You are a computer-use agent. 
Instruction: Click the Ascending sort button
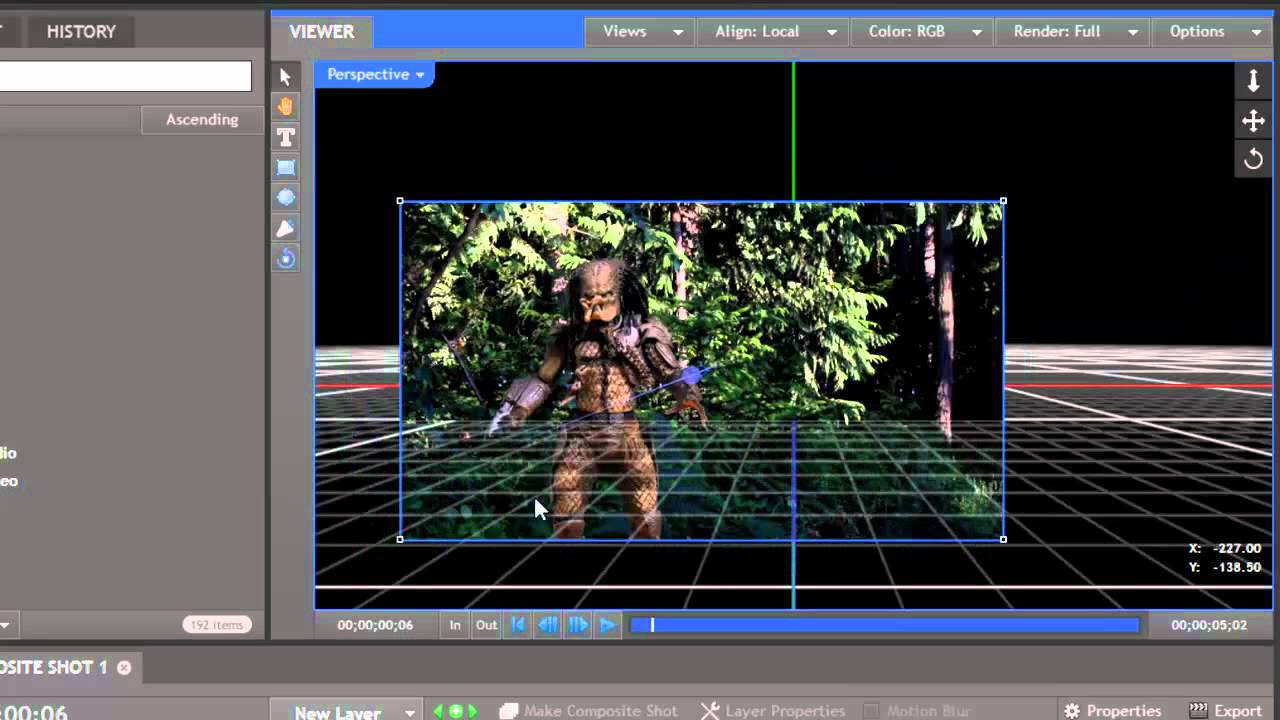(202, 120)
